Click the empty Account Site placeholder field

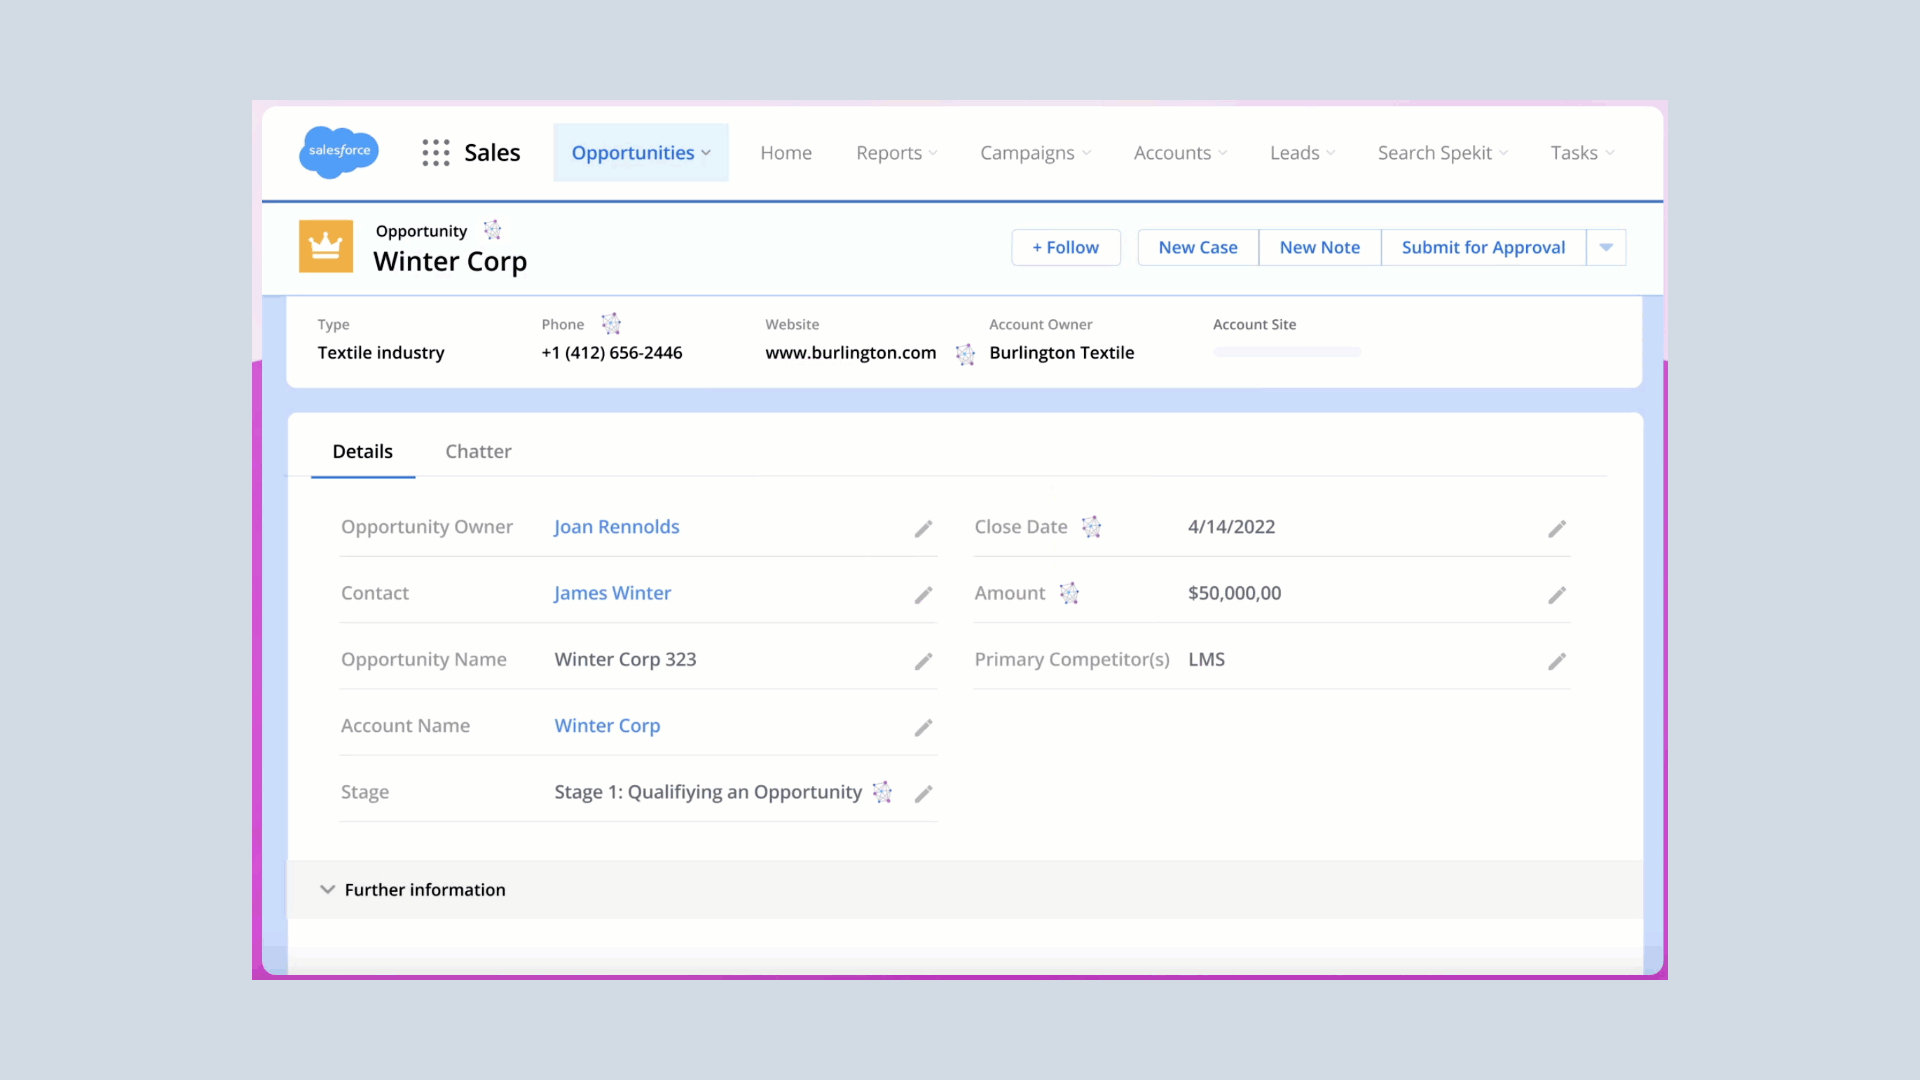(1287, 352)
